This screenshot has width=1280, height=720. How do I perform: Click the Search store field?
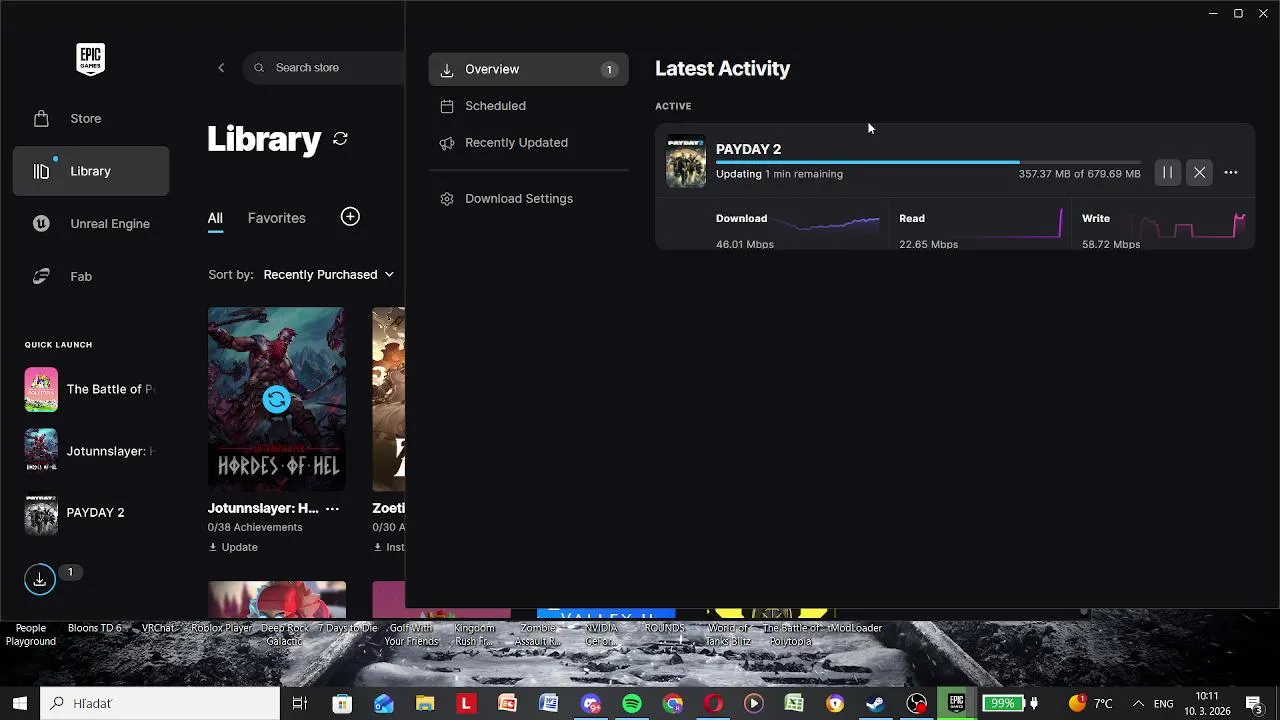tap(324, 68)
